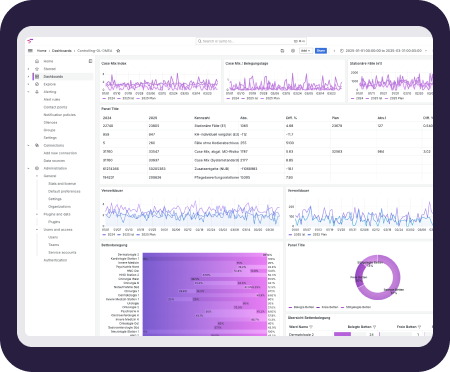The width and height of the screenshot is (450, 372).
Task: Toggle the hamburger menu beside Home breadcrumb
Action: (30, 51)
